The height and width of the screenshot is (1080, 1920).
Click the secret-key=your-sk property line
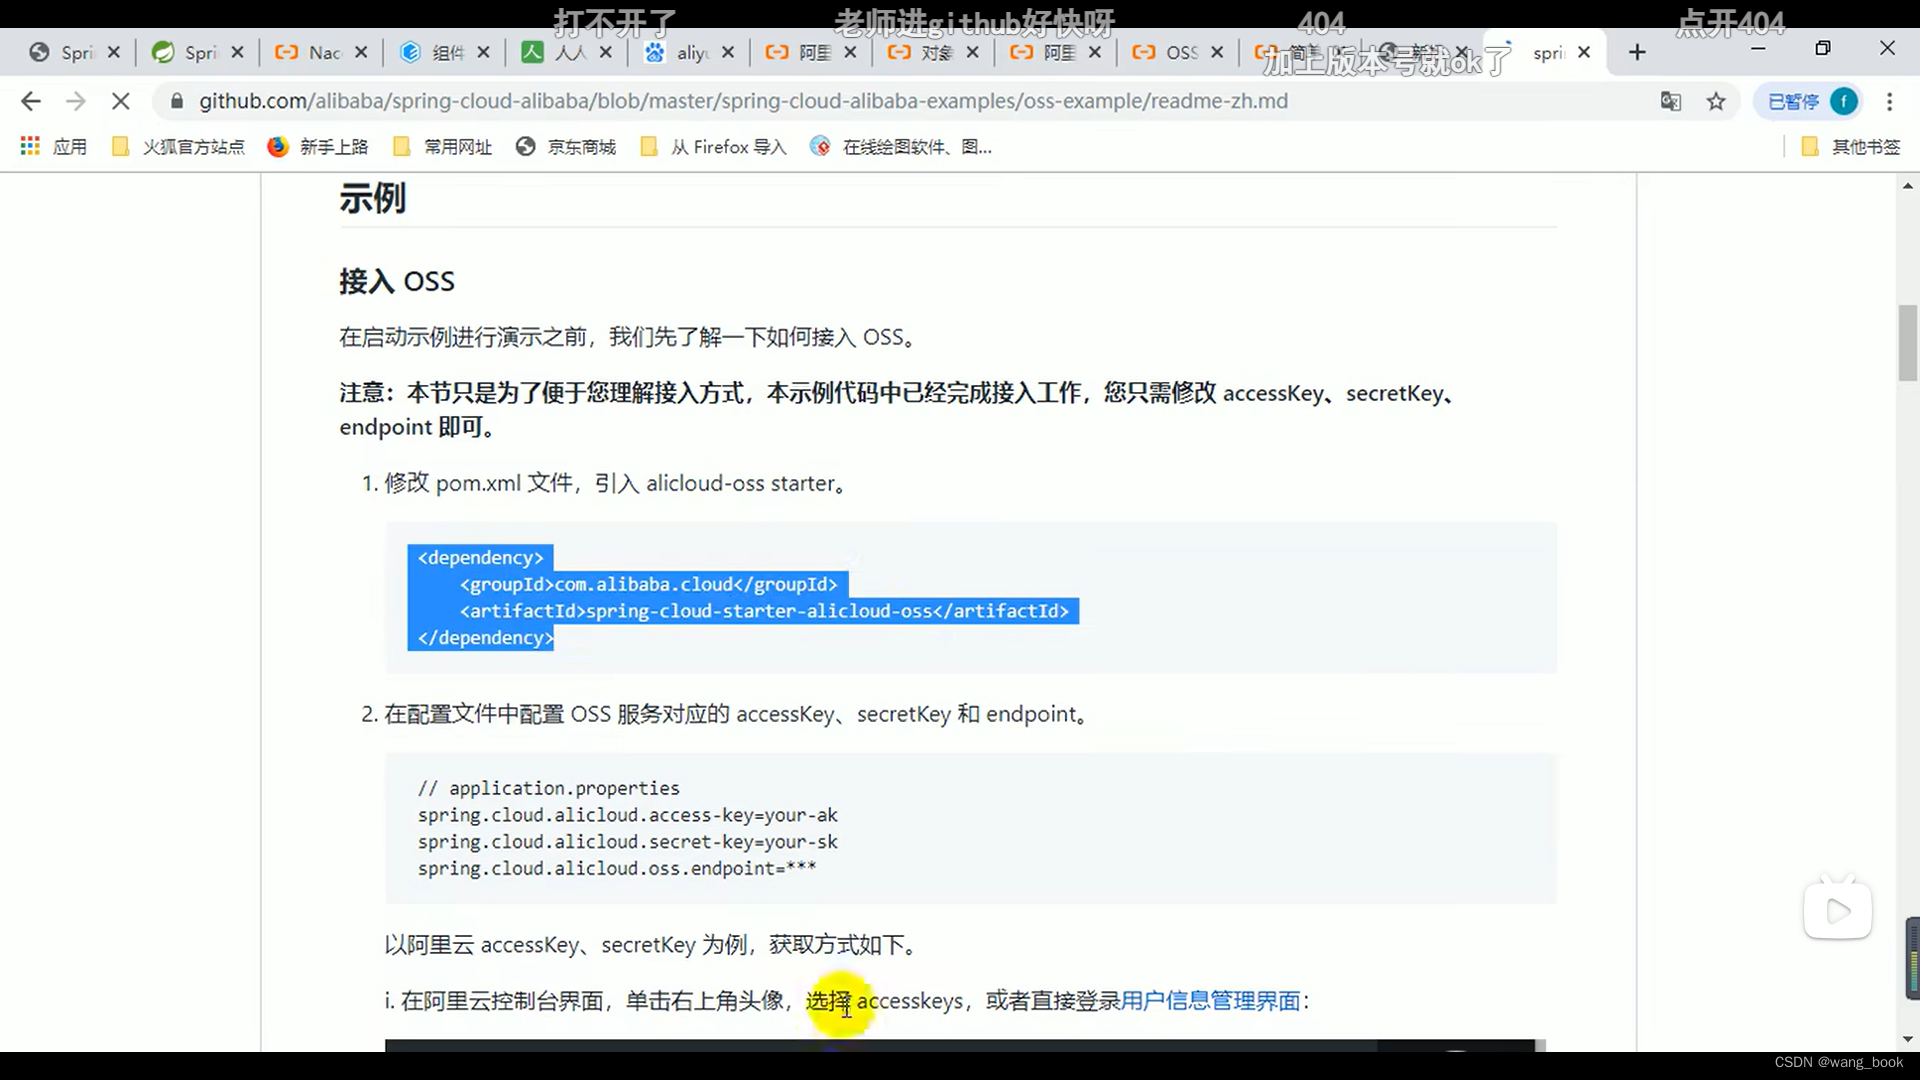coord(628,842)
